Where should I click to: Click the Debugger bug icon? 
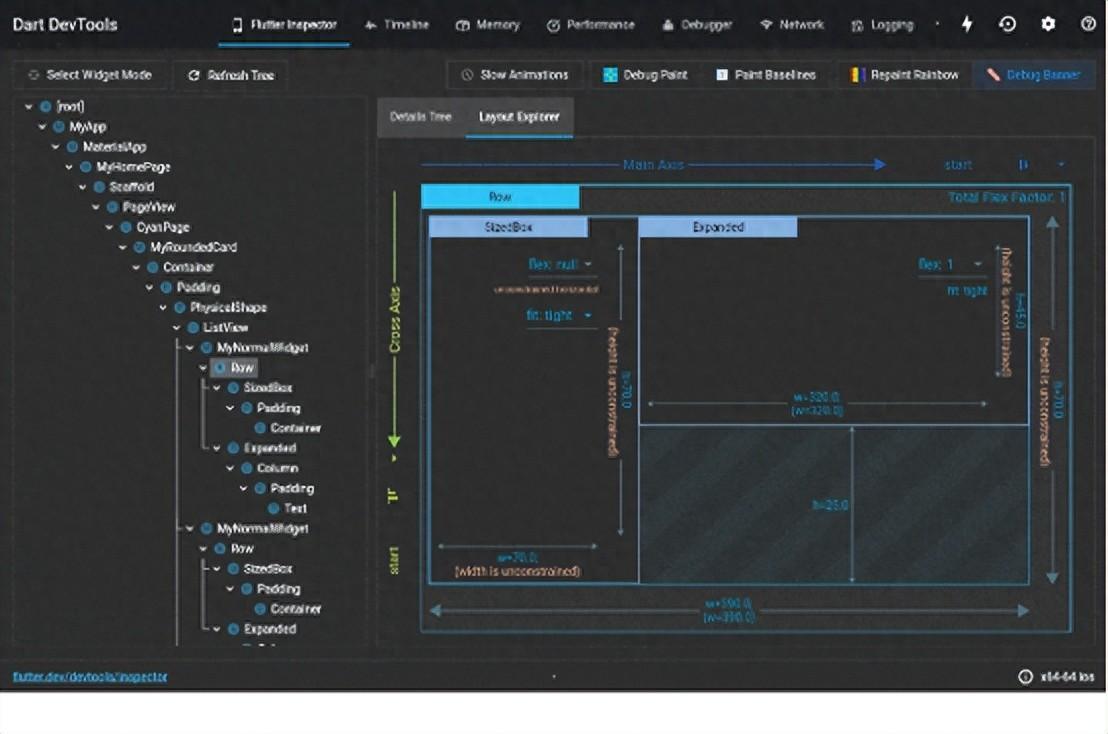point(668,25)
